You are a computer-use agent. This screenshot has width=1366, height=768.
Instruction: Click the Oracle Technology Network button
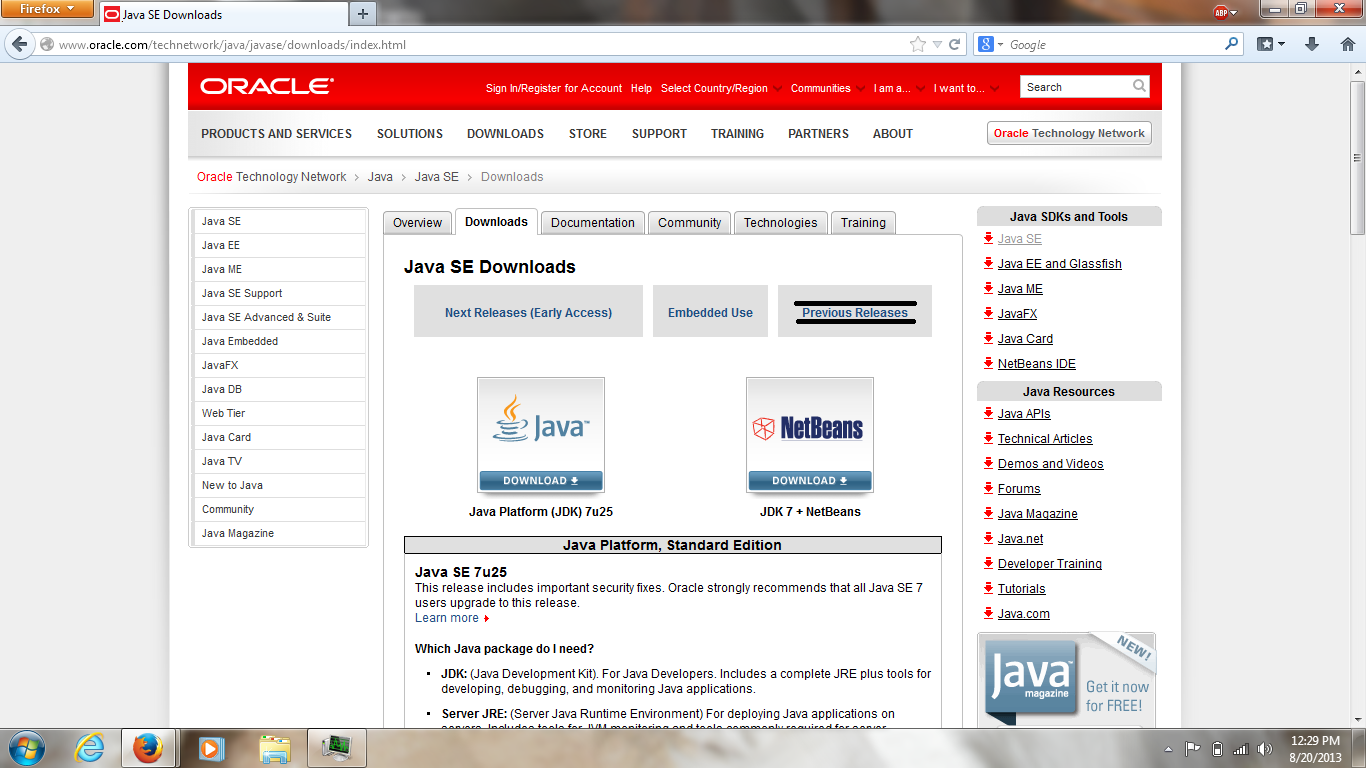(x=1069, y=133)
